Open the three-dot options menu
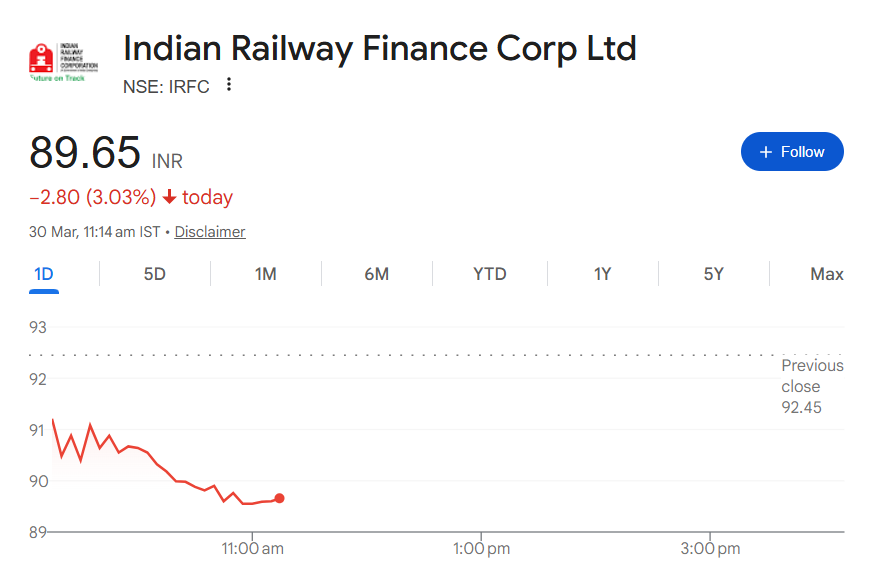The height and width of the screenshot is (582, 889). (229, 87)
